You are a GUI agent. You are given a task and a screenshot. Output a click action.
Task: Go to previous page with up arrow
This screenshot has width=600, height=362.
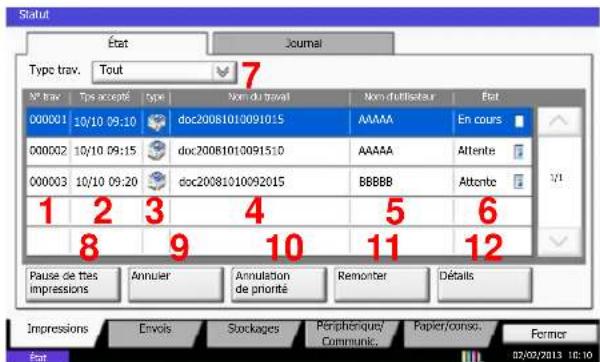pyautogui.click(x=558, y=121)
